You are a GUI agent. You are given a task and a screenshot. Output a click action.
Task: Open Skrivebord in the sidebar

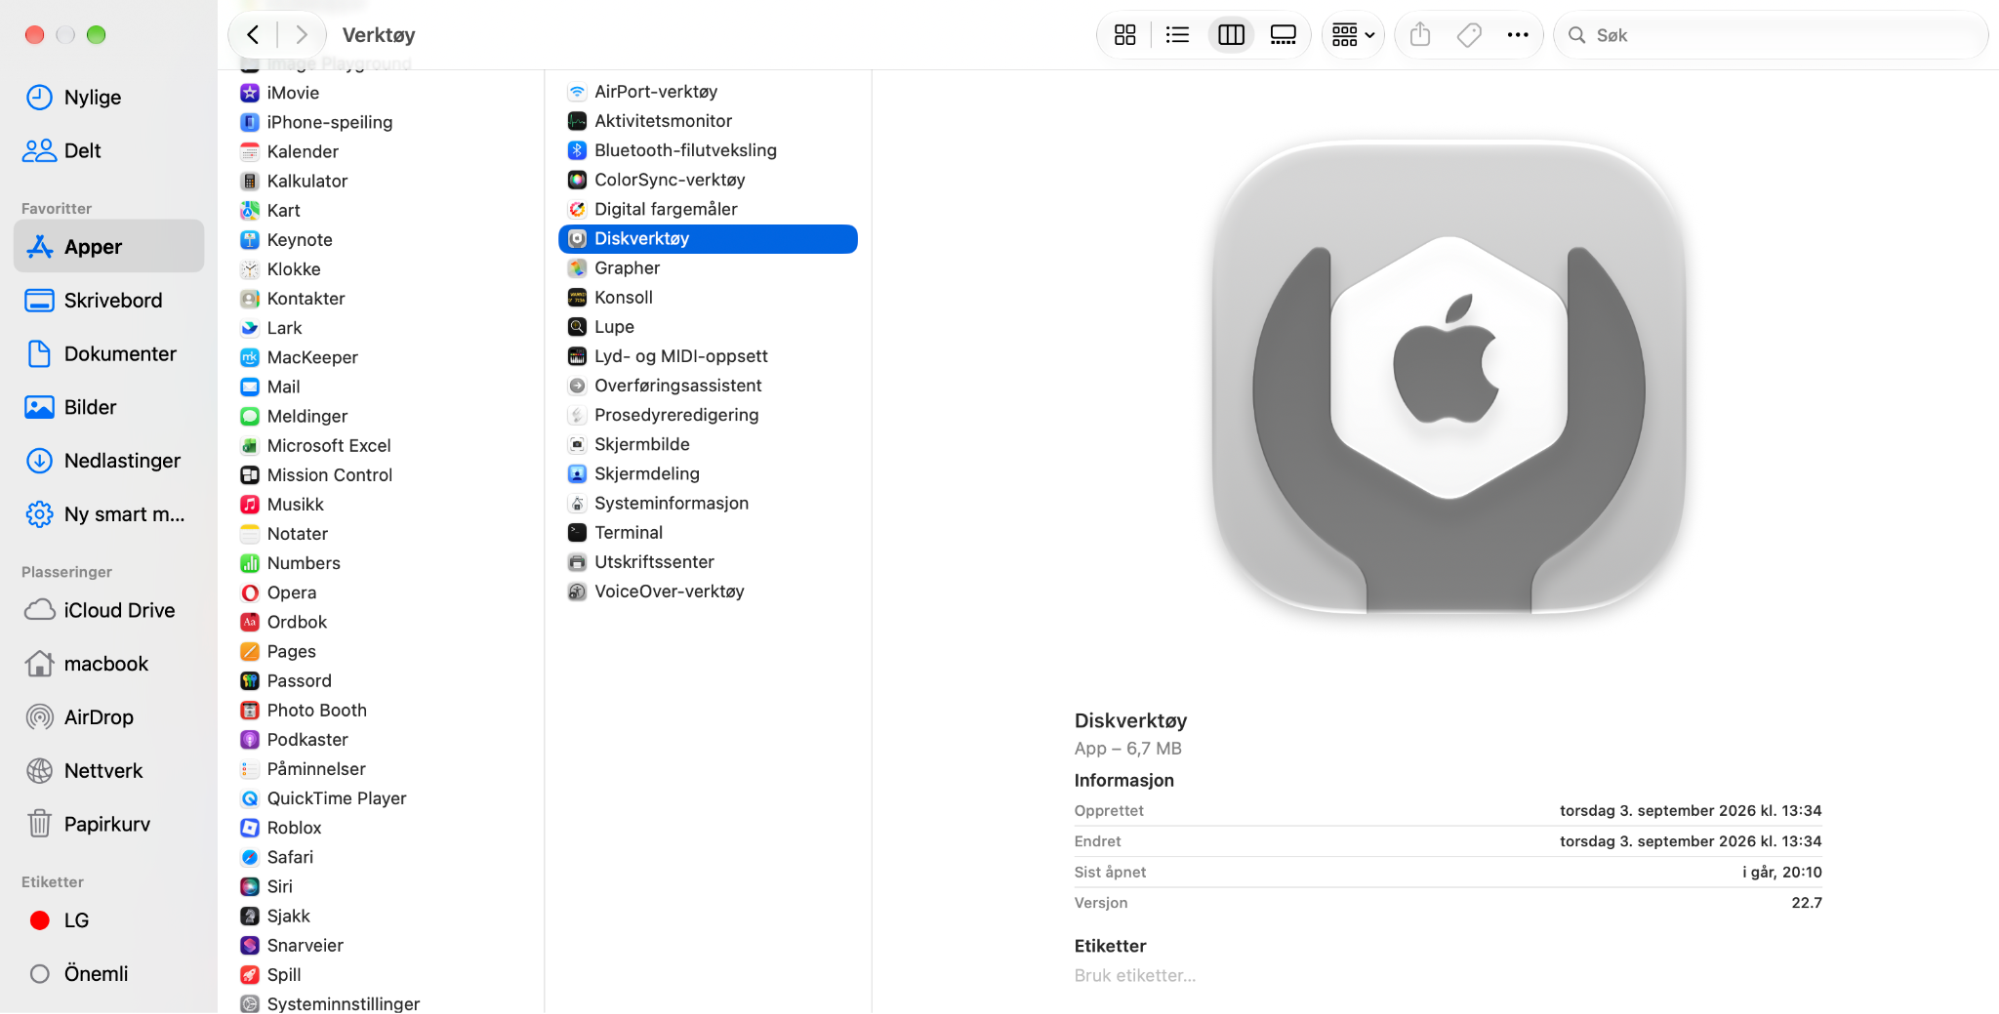108,300
